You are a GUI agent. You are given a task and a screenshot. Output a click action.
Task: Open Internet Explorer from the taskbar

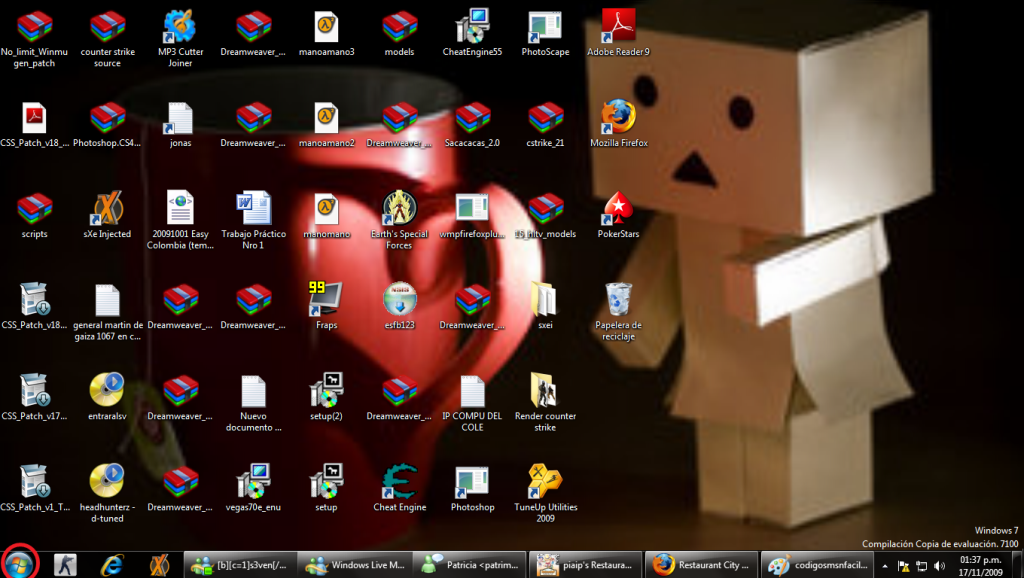pos(112,565)
